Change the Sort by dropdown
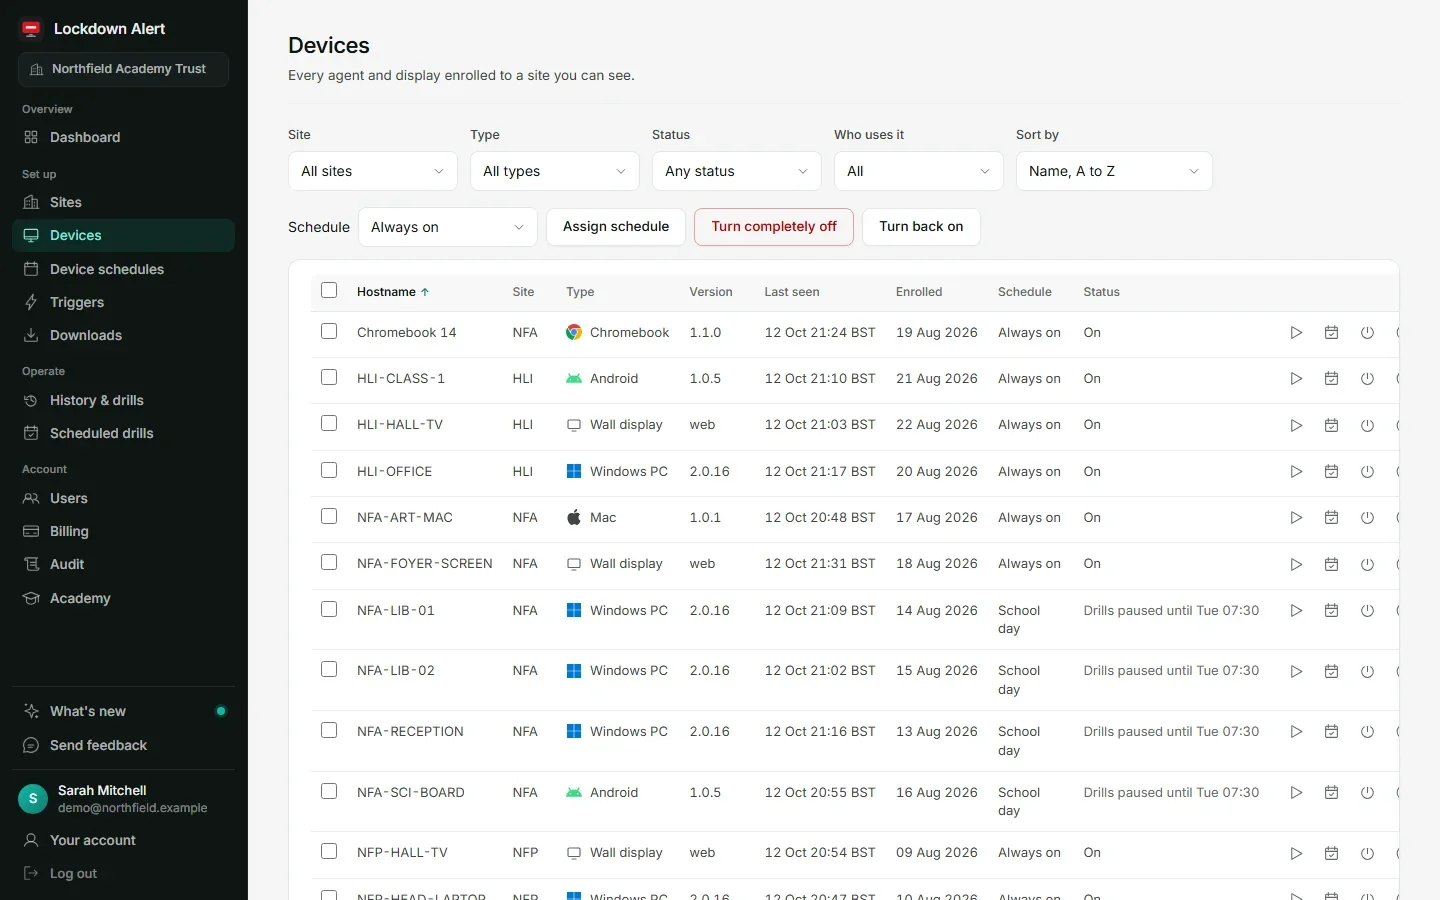 1114,171
